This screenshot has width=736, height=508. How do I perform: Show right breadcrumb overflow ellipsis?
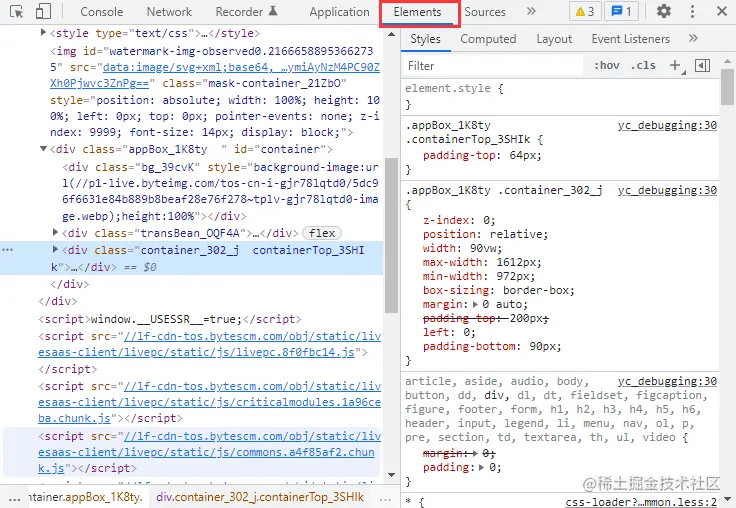point(386,499)
